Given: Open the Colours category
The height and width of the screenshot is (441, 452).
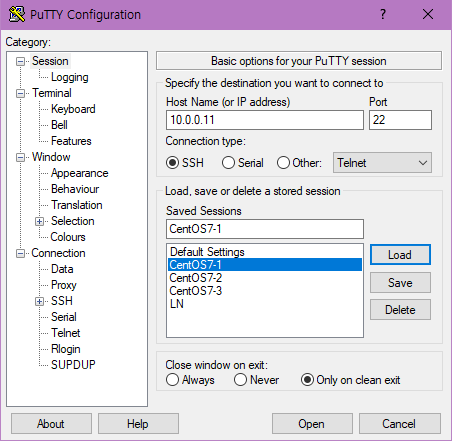Looking at the screenshot, I should point(68,237).
